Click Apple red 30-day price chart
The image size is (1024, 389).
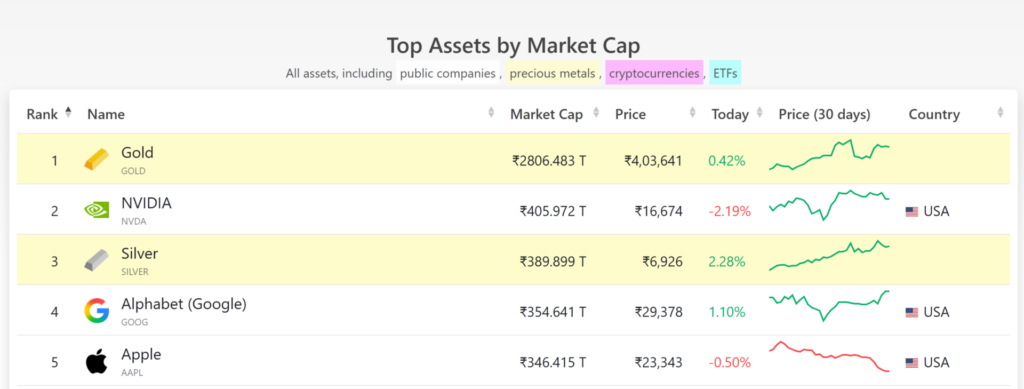click(x=829, y=356)
